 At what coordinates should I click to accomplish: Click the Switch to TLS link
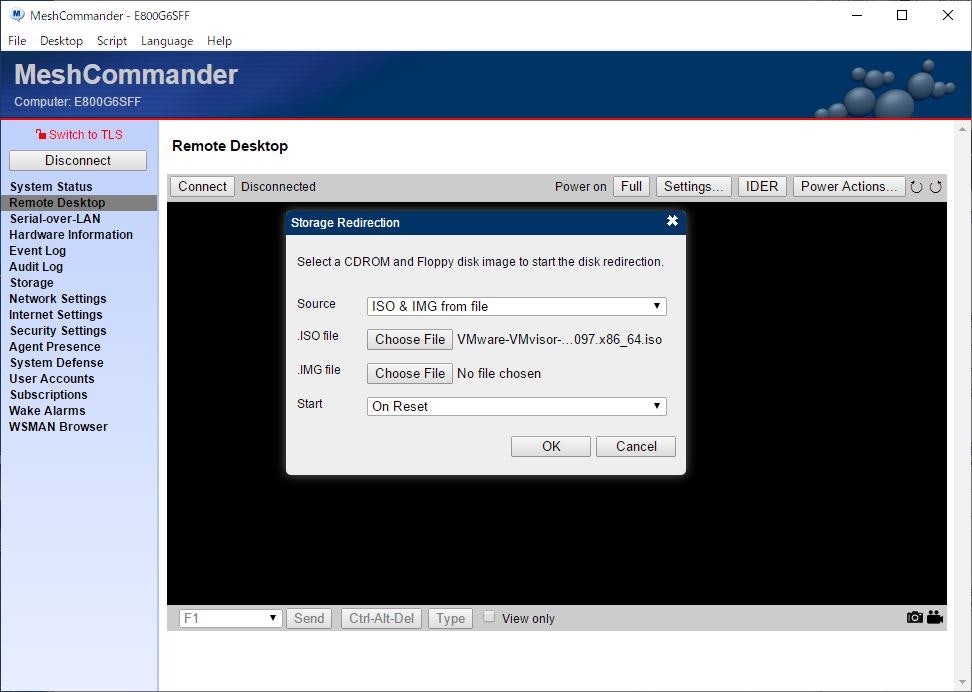[x=79, y=135]
